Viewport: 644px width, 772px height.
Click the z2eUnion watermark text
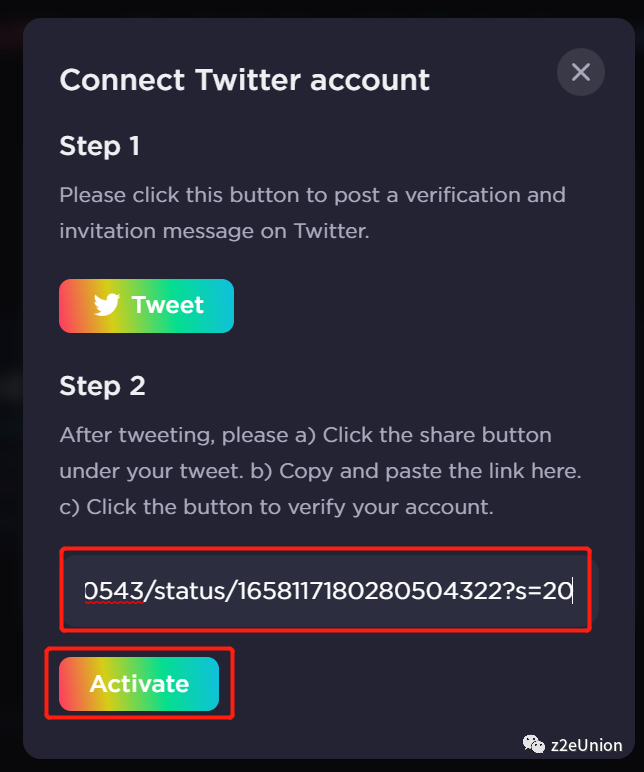(x=586, y=746)
